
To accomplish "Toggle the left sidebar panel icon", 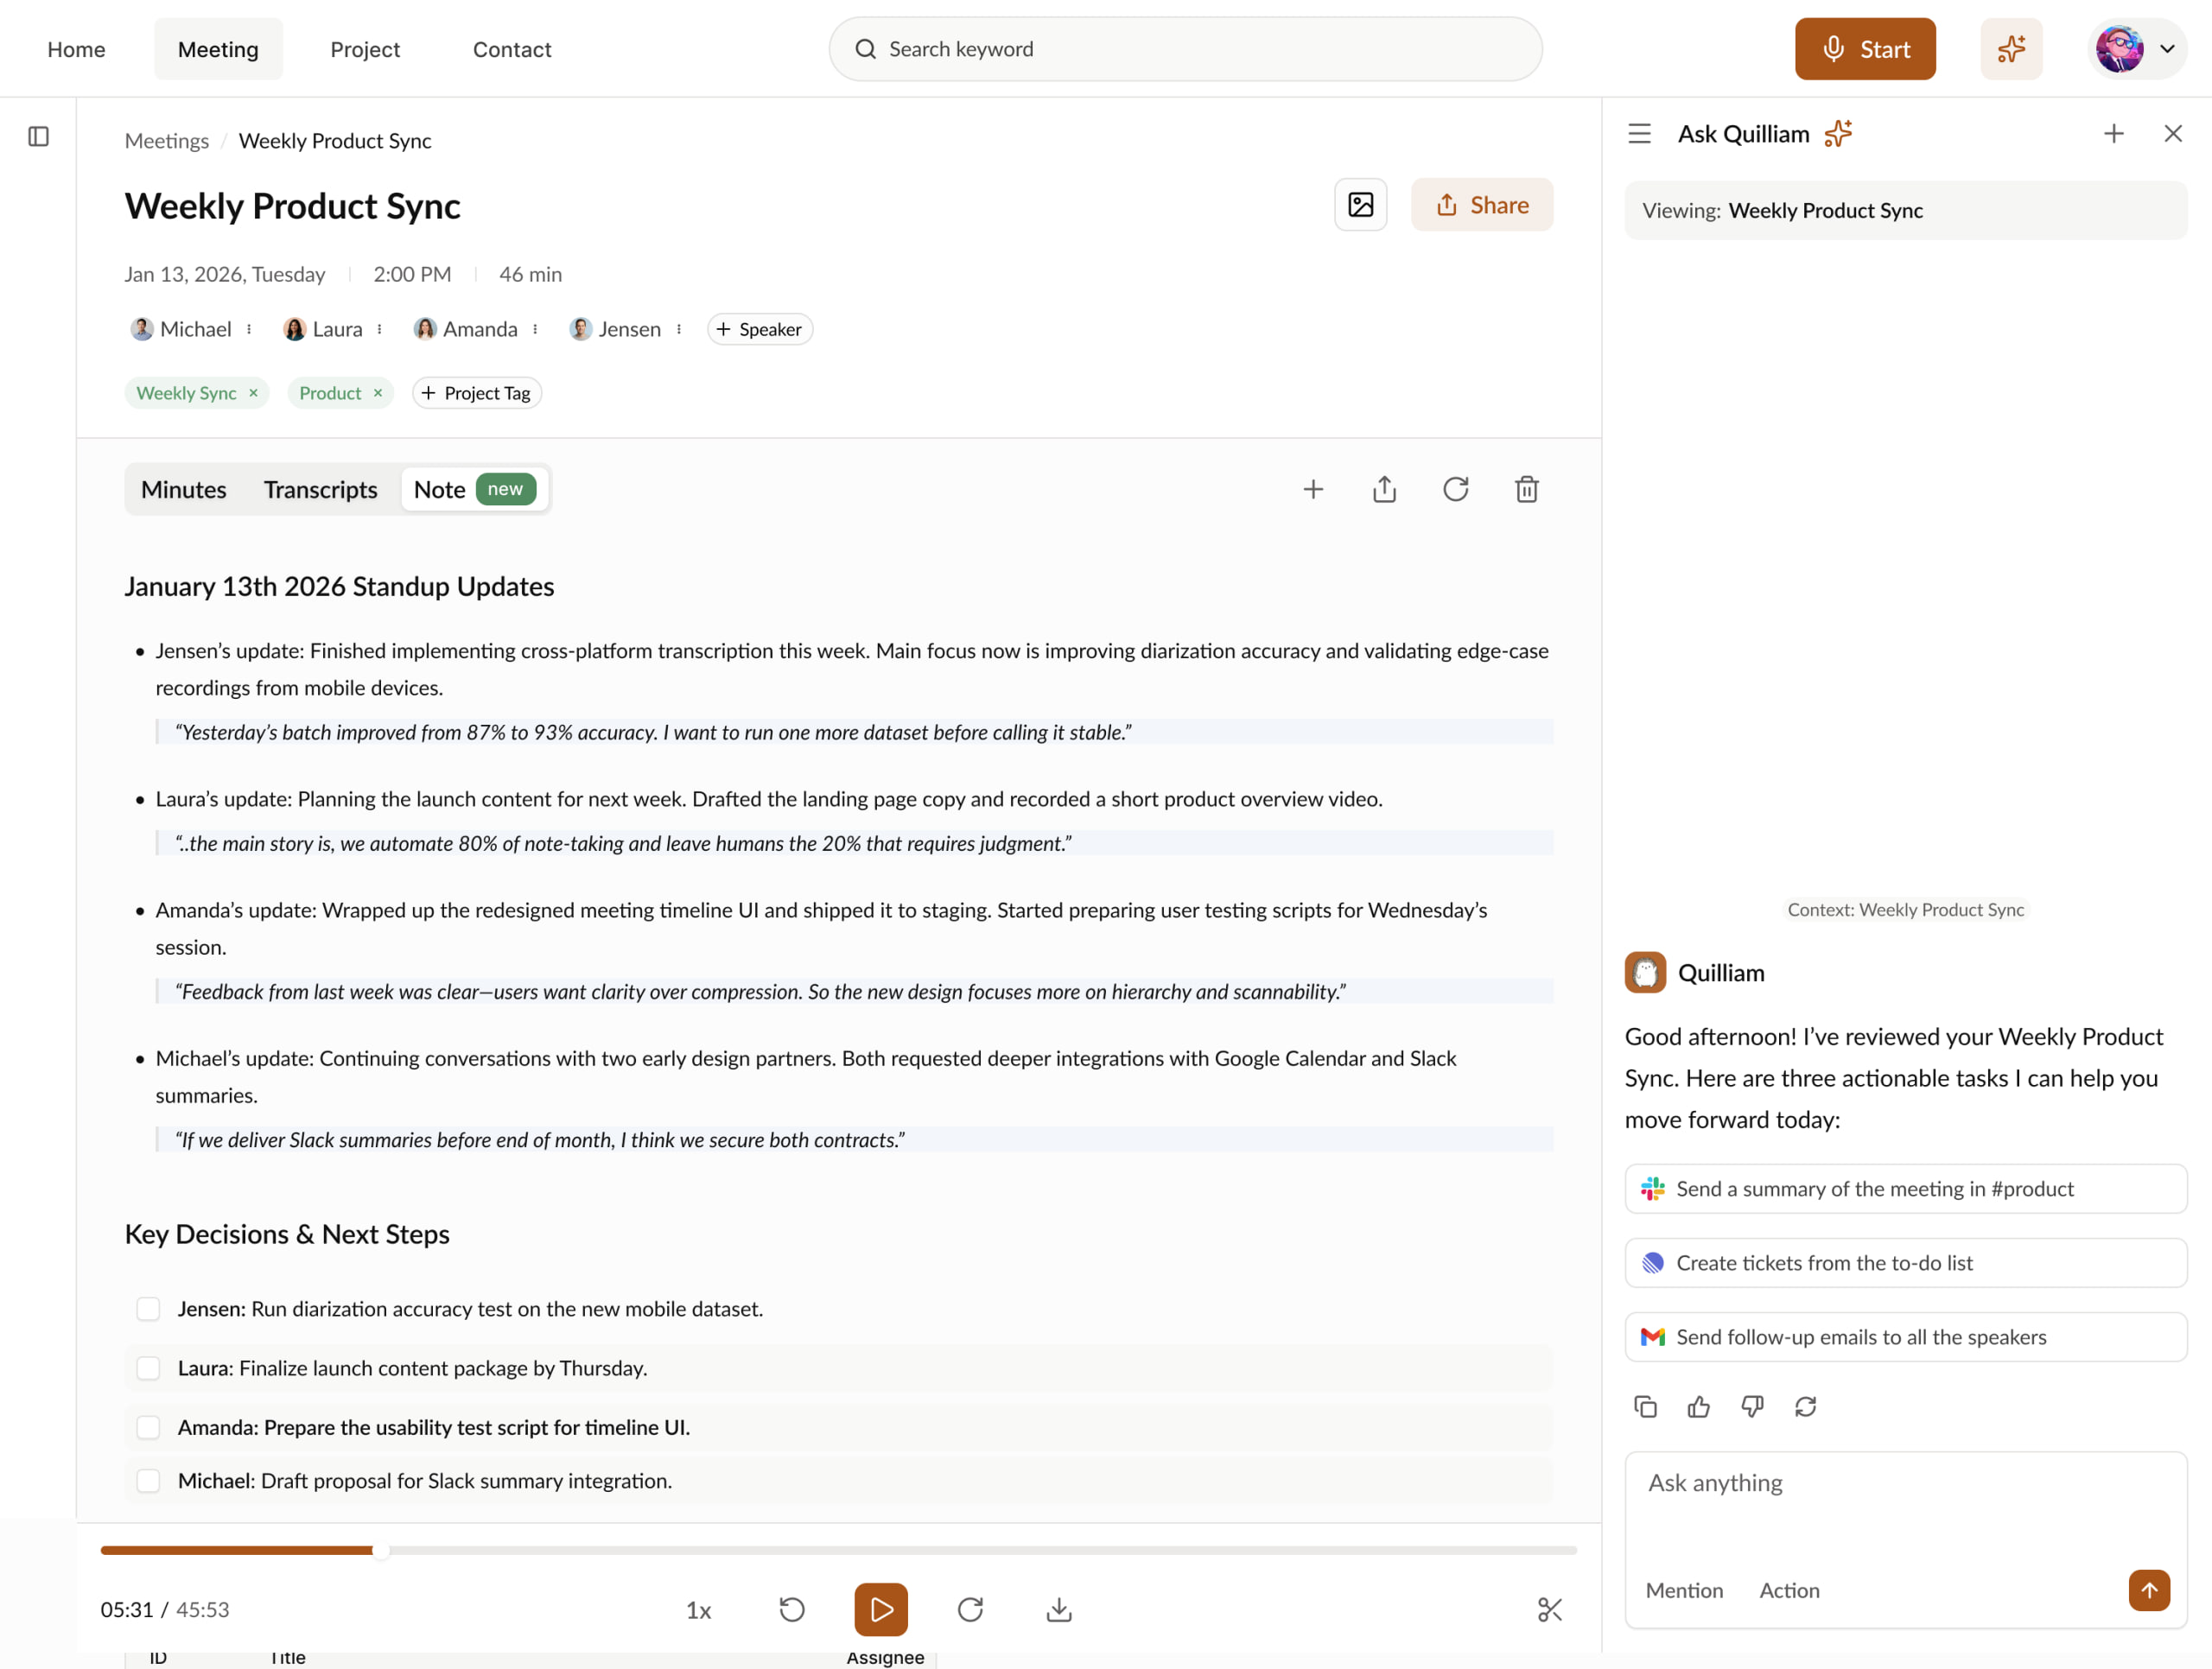I will tap(39, 137).
